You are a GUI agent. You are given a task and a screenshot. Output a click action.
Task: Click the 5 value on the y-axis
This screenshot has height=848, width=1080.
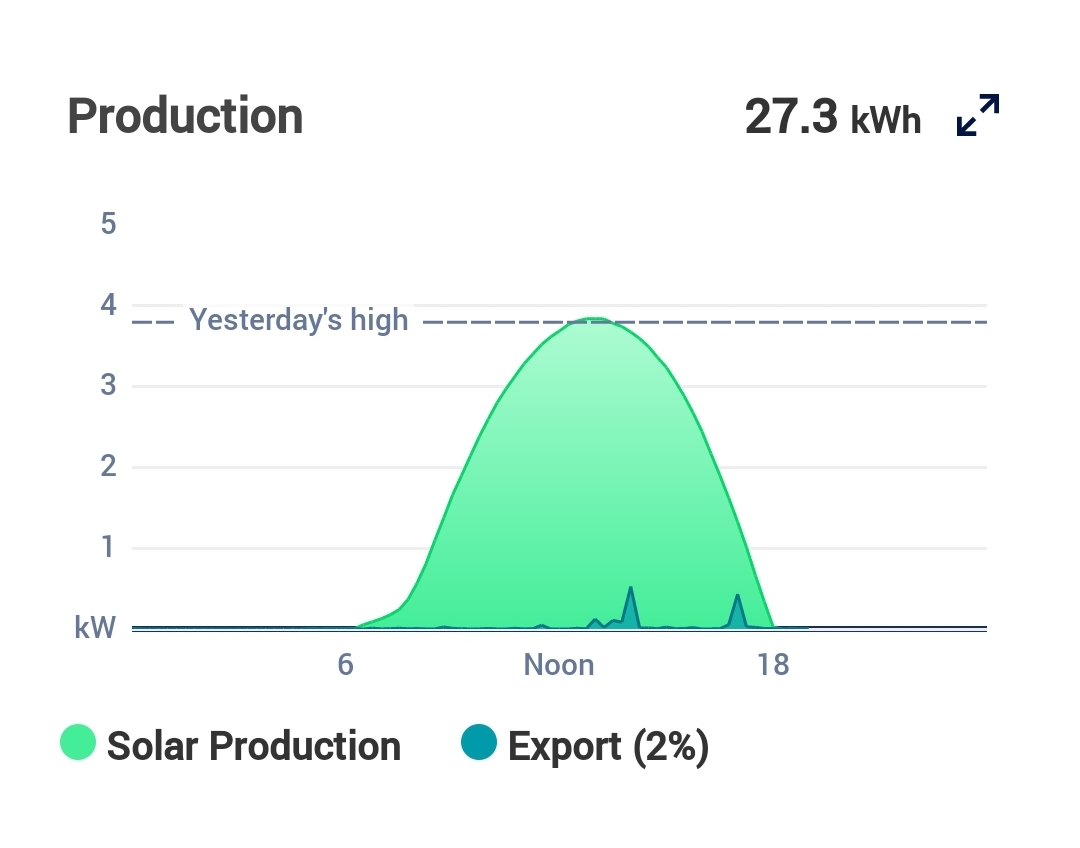click(x=108, y=223)
